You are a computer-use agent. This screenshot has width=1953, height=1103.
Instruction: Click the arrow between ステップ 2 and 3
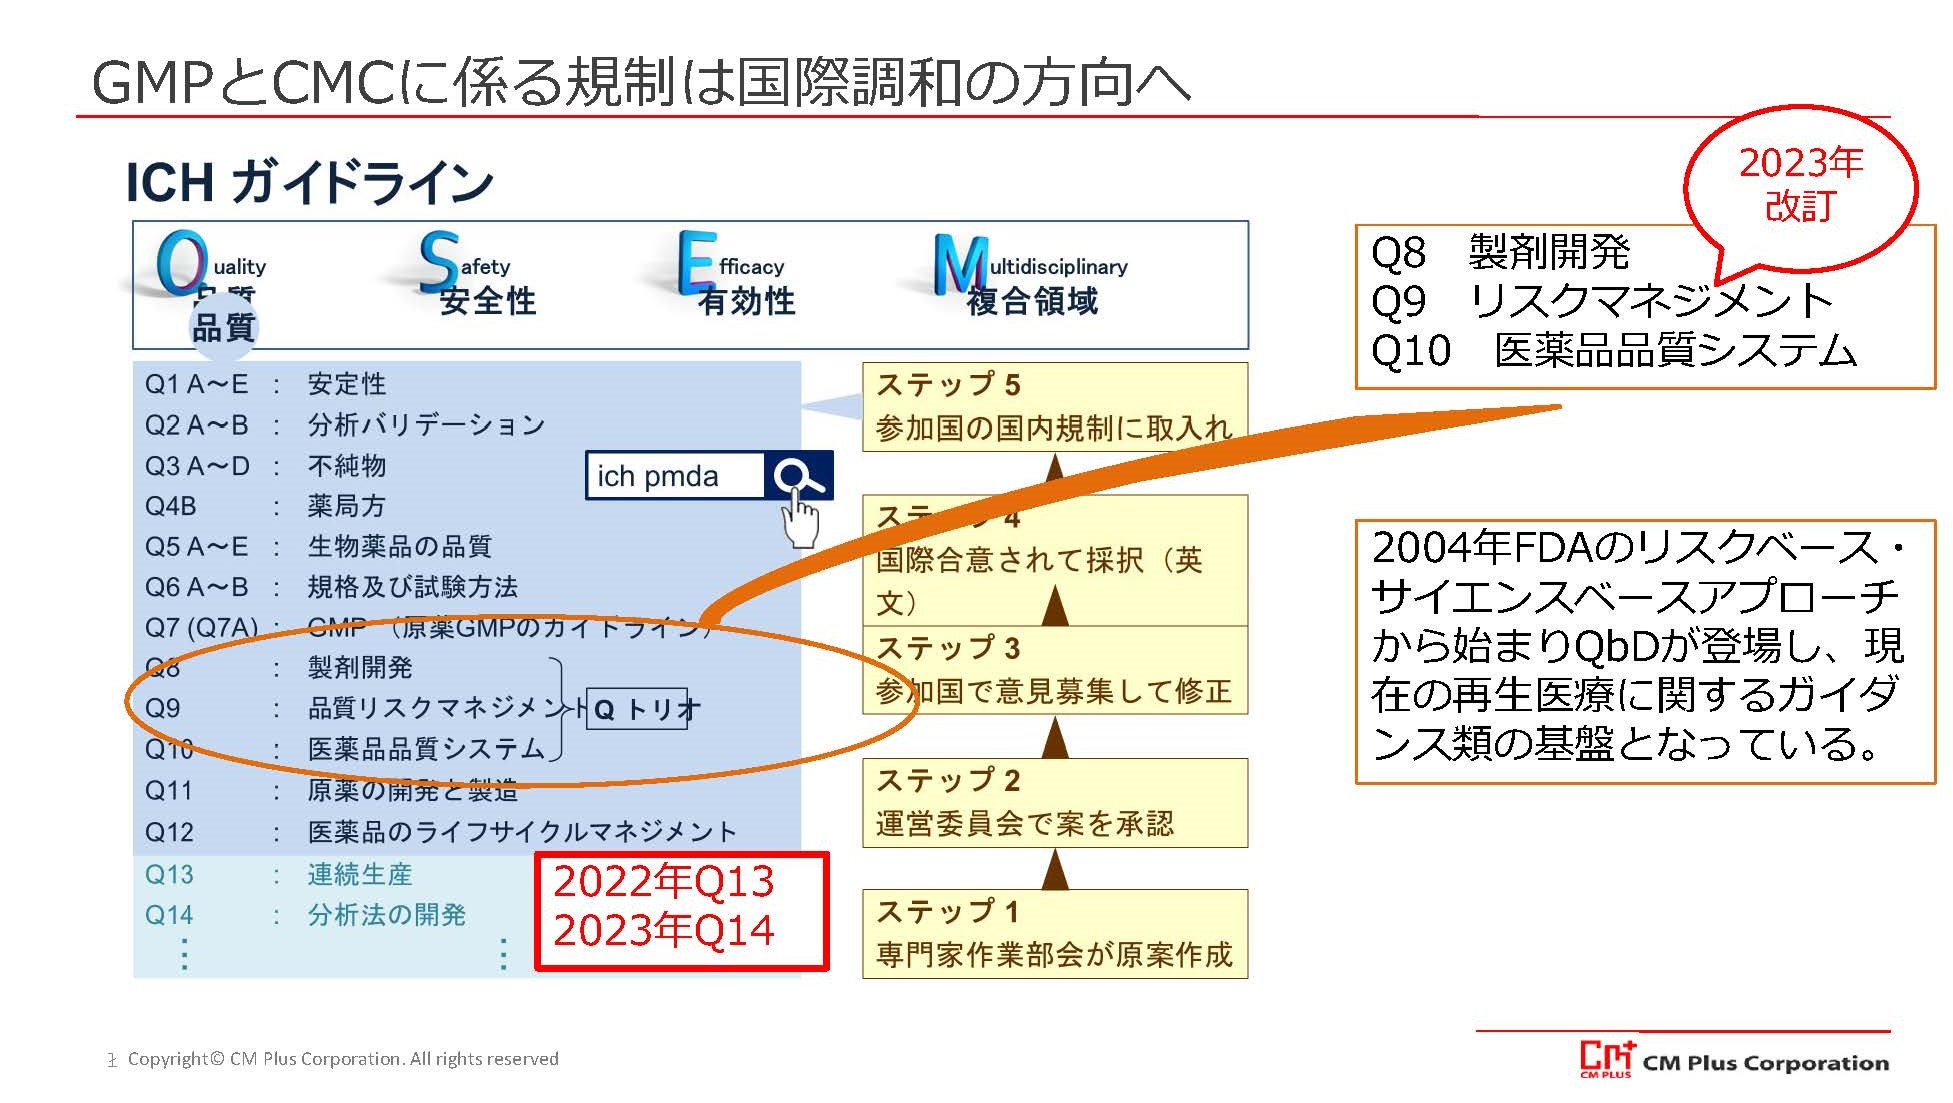tap(1054, 737)
